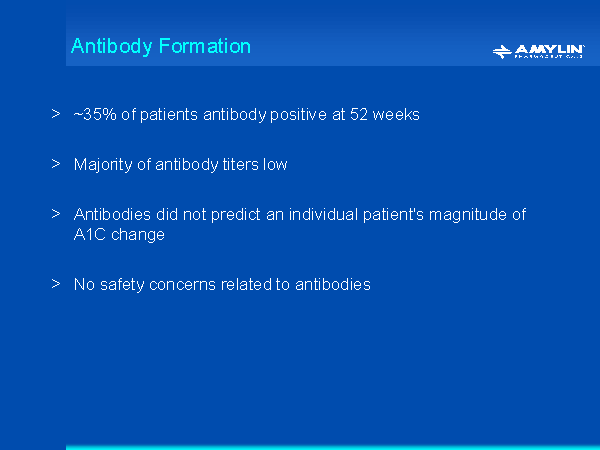Screen dimensions: 600x450
Task: Click the Amylin logo swoosh icon
Action: [x=503, y=50]
